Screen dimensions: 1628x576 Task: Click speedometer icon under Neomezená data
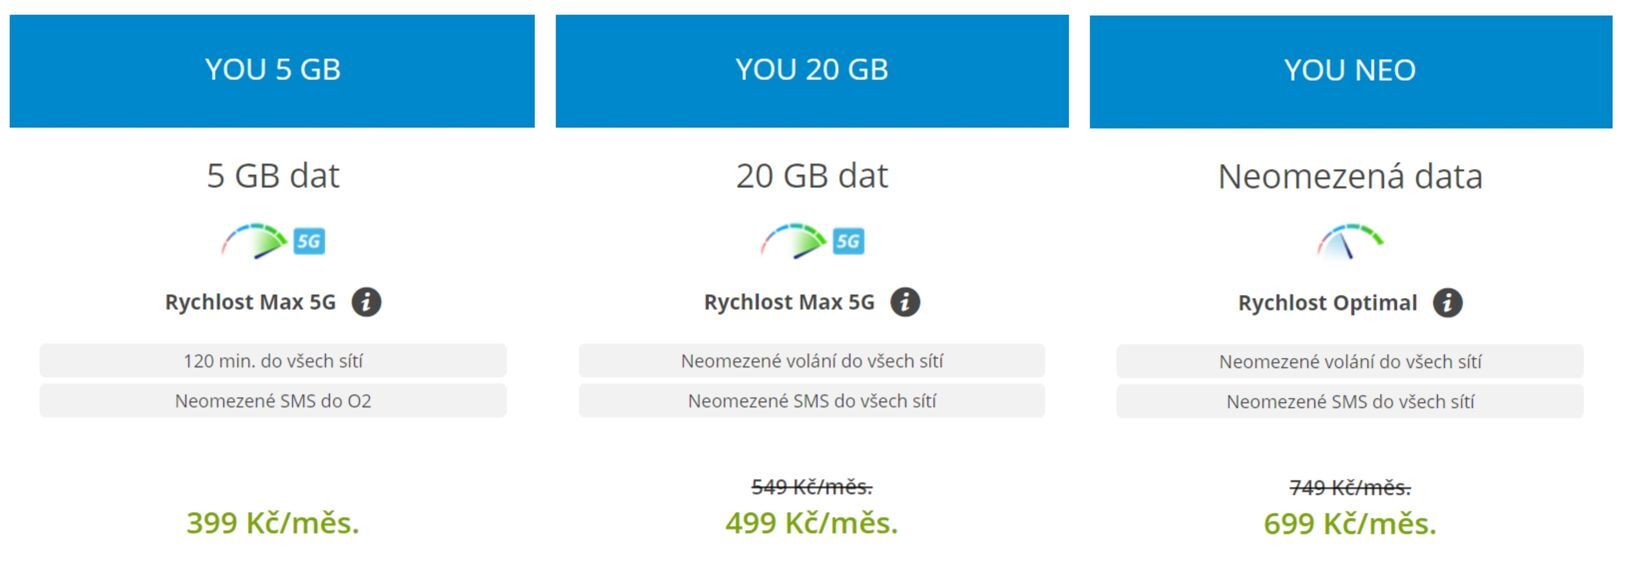(1349, 241)
